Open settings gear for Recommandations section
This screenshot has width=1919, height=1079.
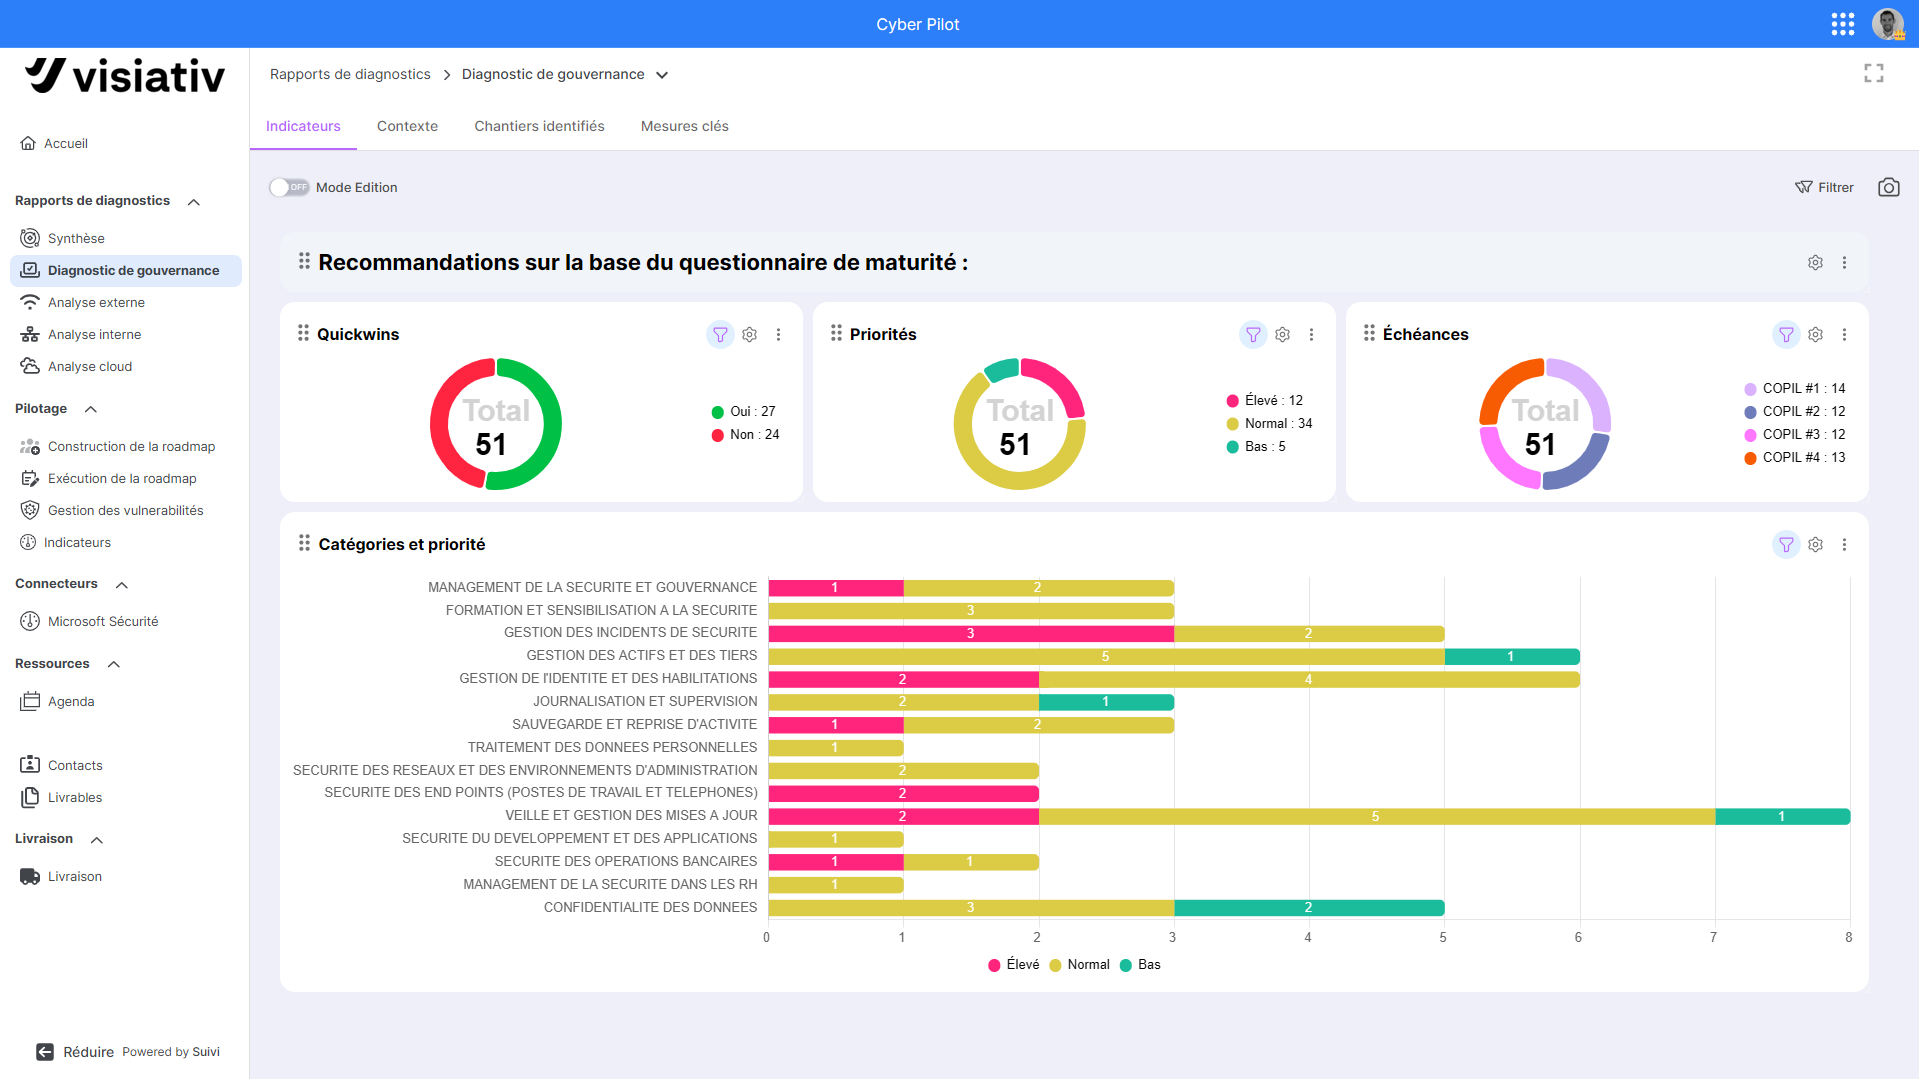tap(1815, 262)
